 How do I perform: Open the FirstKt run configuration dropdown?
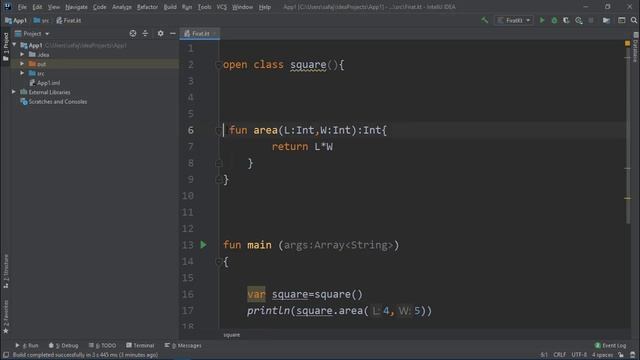point(513,20)
